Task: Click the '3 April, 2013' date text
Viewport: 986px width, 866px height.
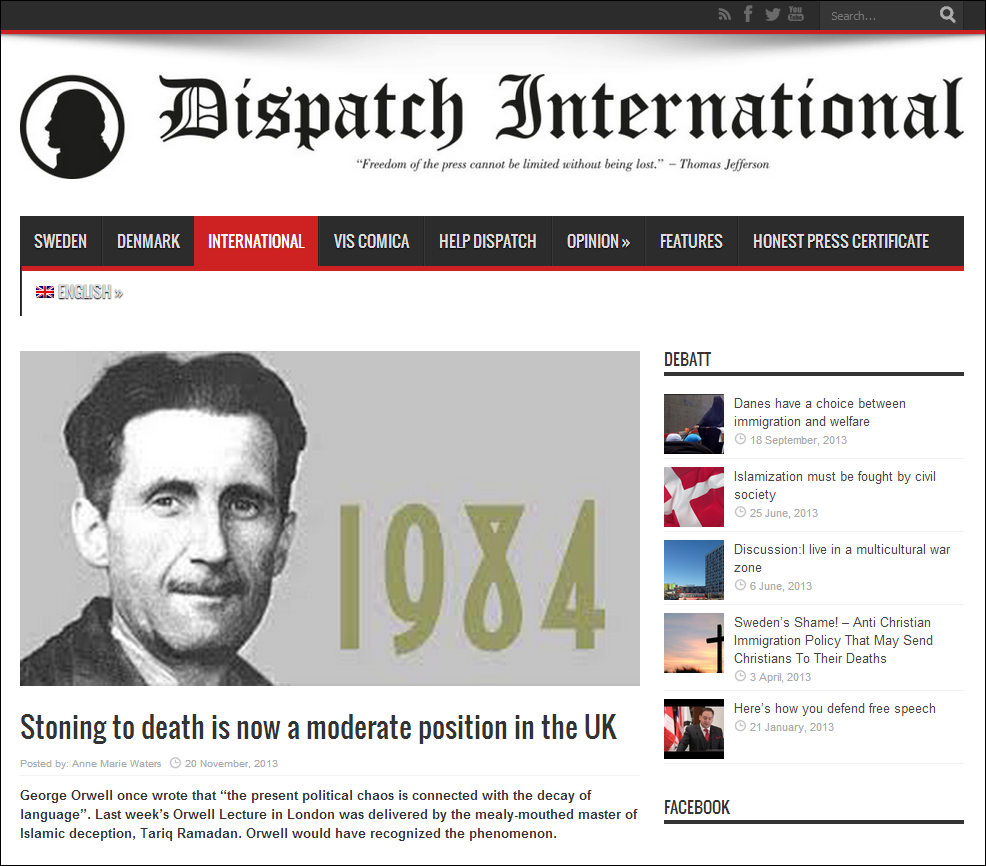Action: point(780,677)
